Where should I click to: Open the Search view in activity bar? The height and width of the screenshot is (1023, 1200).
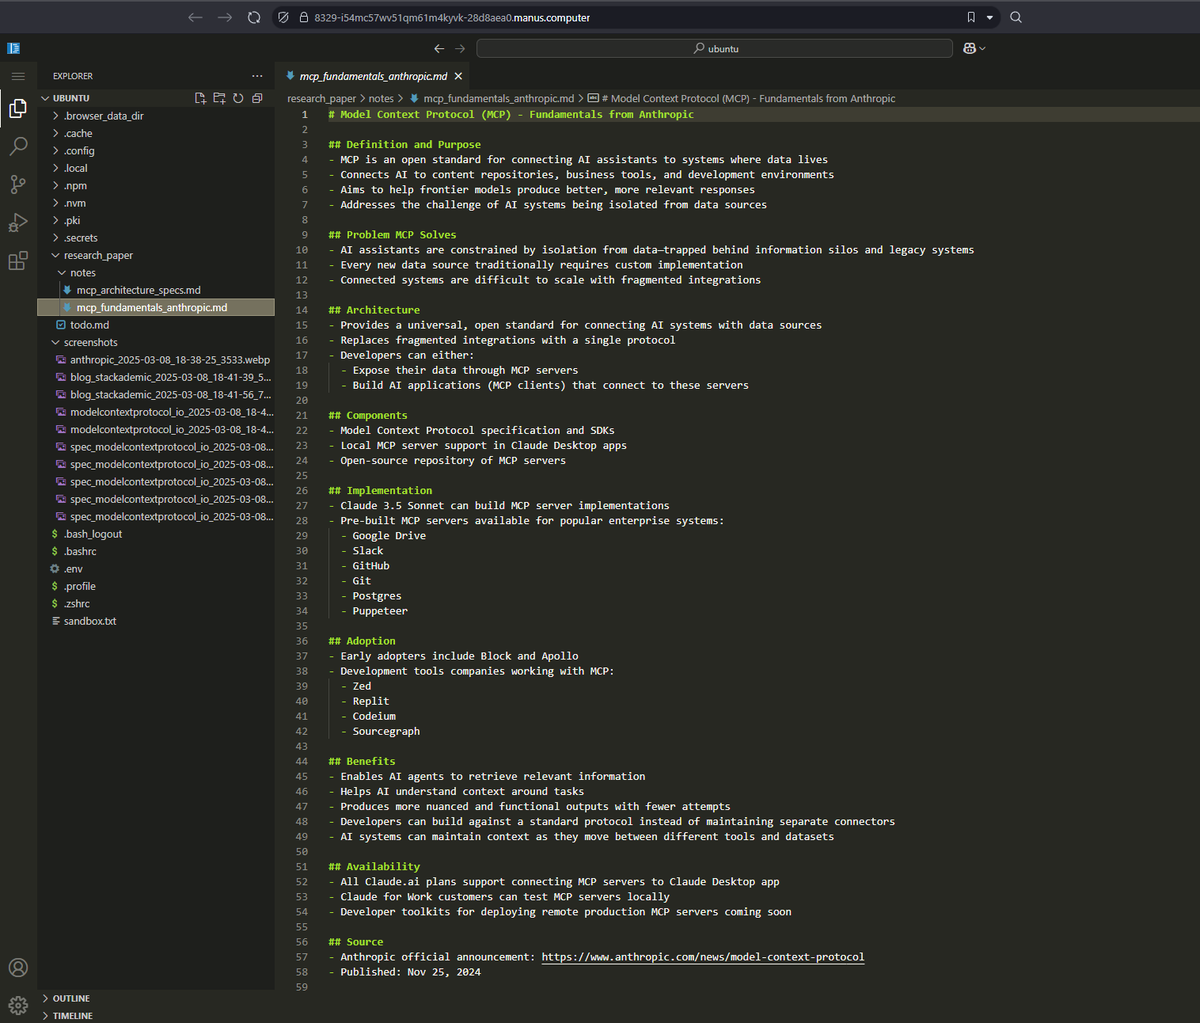coord(18,146)
